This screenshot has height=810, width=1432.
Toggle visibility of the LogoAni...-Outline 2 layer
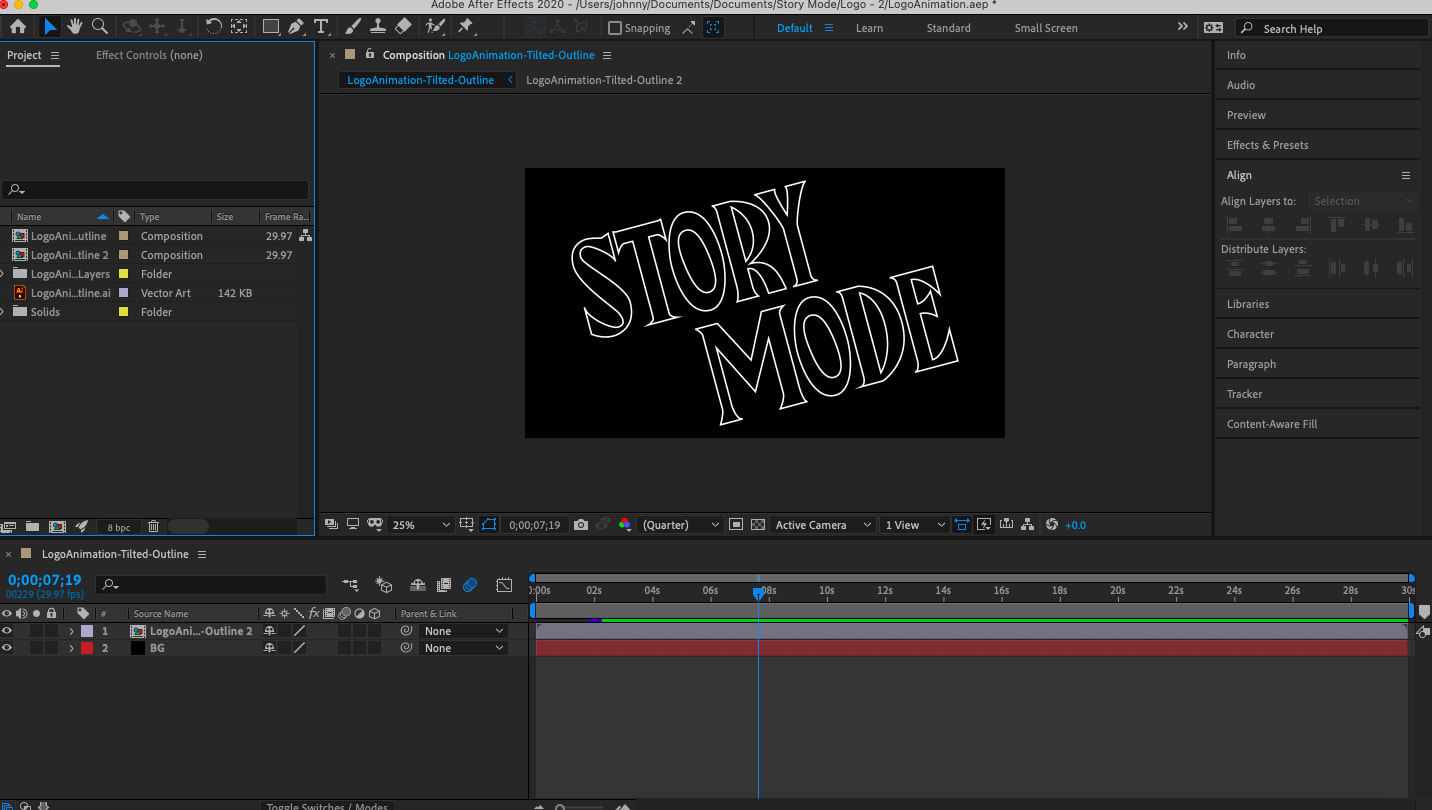(x=7, y=630)
